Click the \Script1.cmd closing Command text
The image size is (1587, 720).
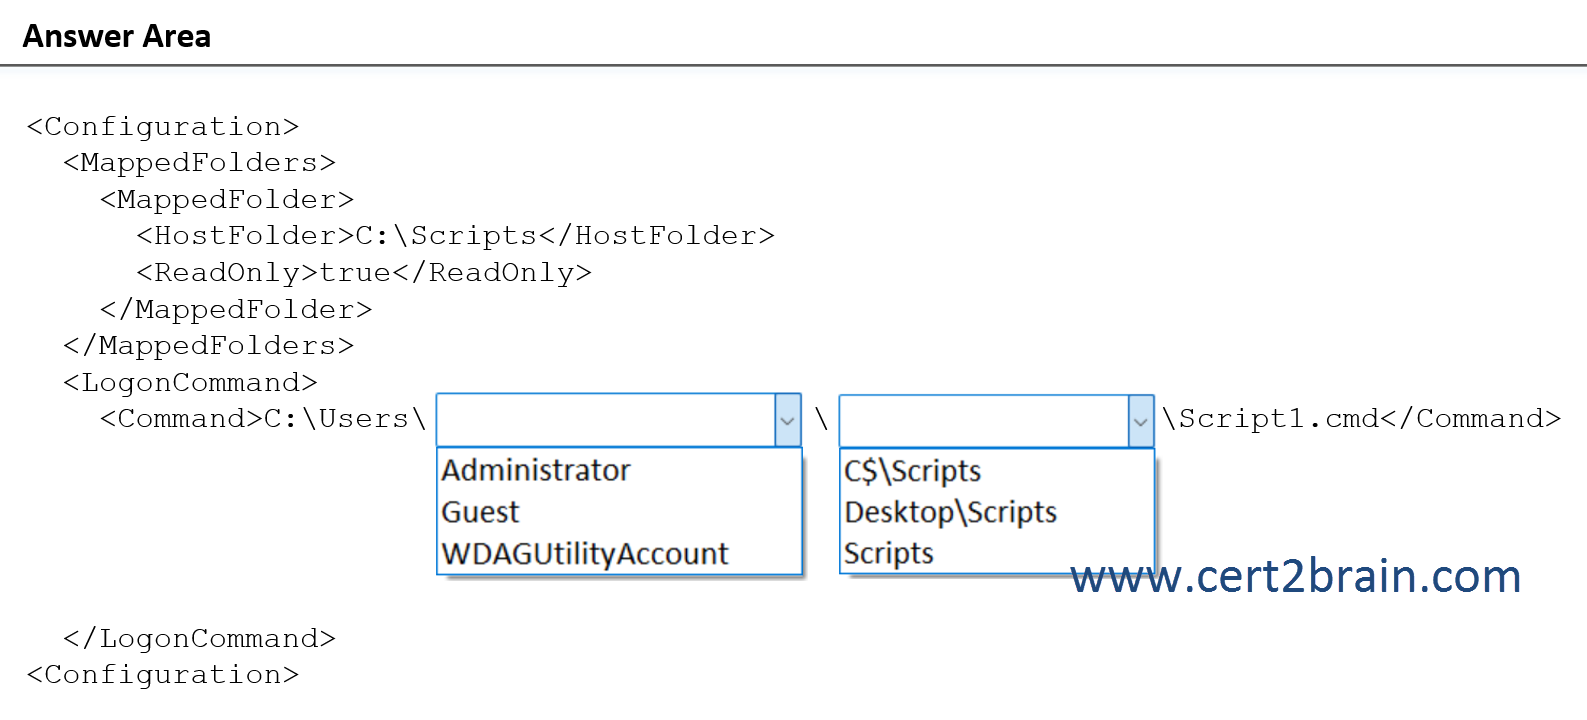point(1361,419)
